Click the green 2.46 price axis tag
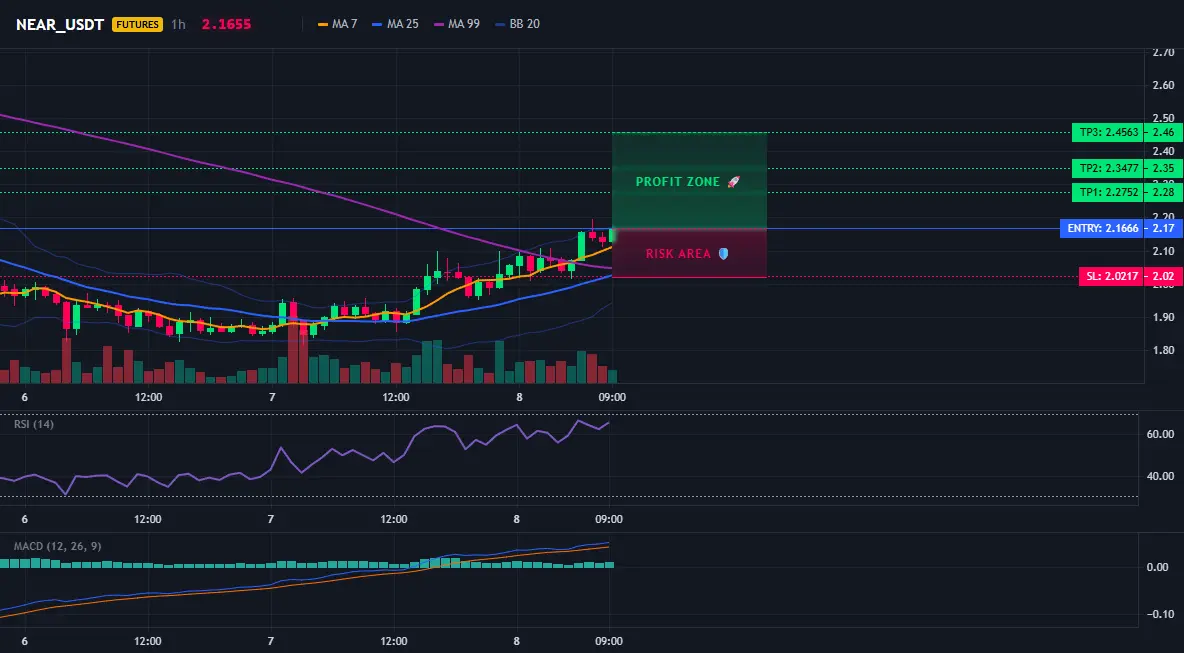This screenshot has height=653, width=1184. click(x=1164, y=133)
